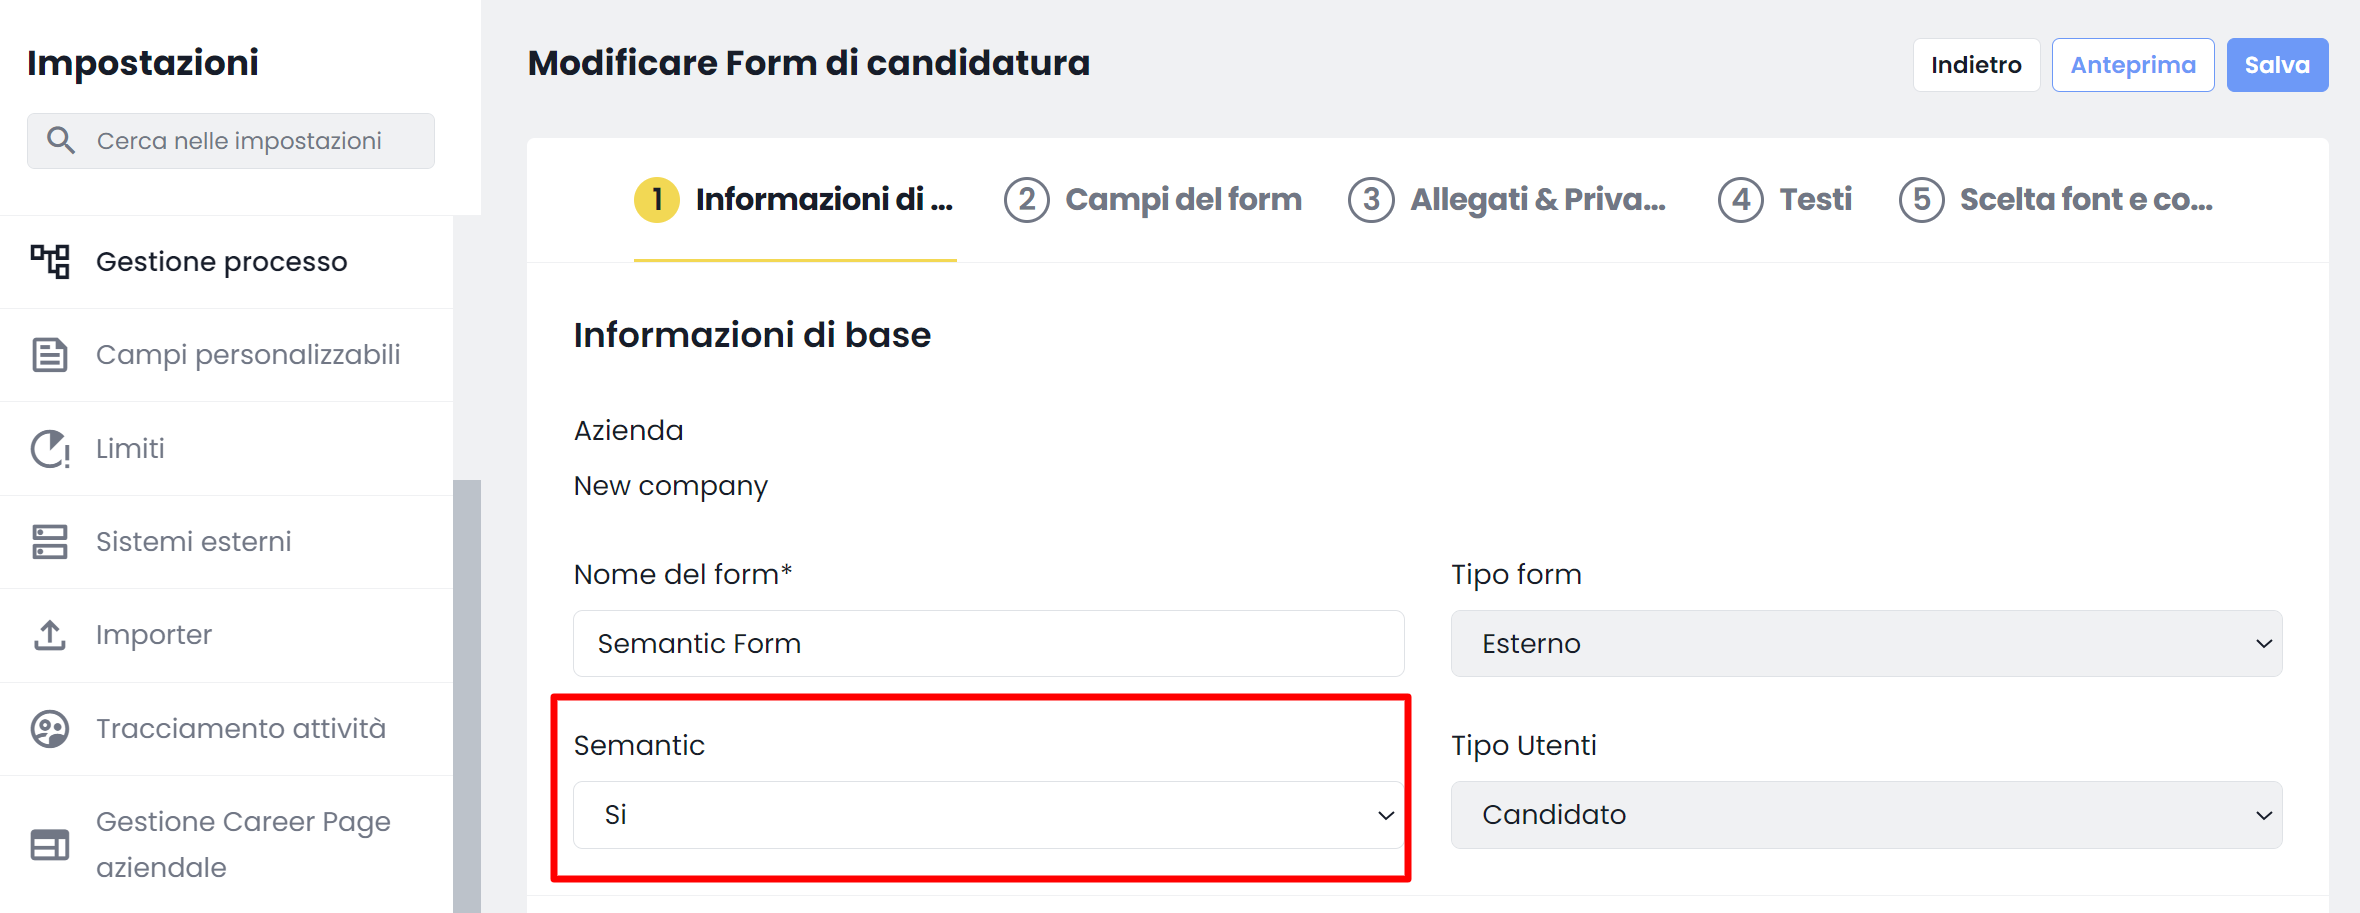Viewport: 2360px width, 913px height.
Task: Go to the Testi step tab
Action: pyautogui.click(x=1785, y=200)
